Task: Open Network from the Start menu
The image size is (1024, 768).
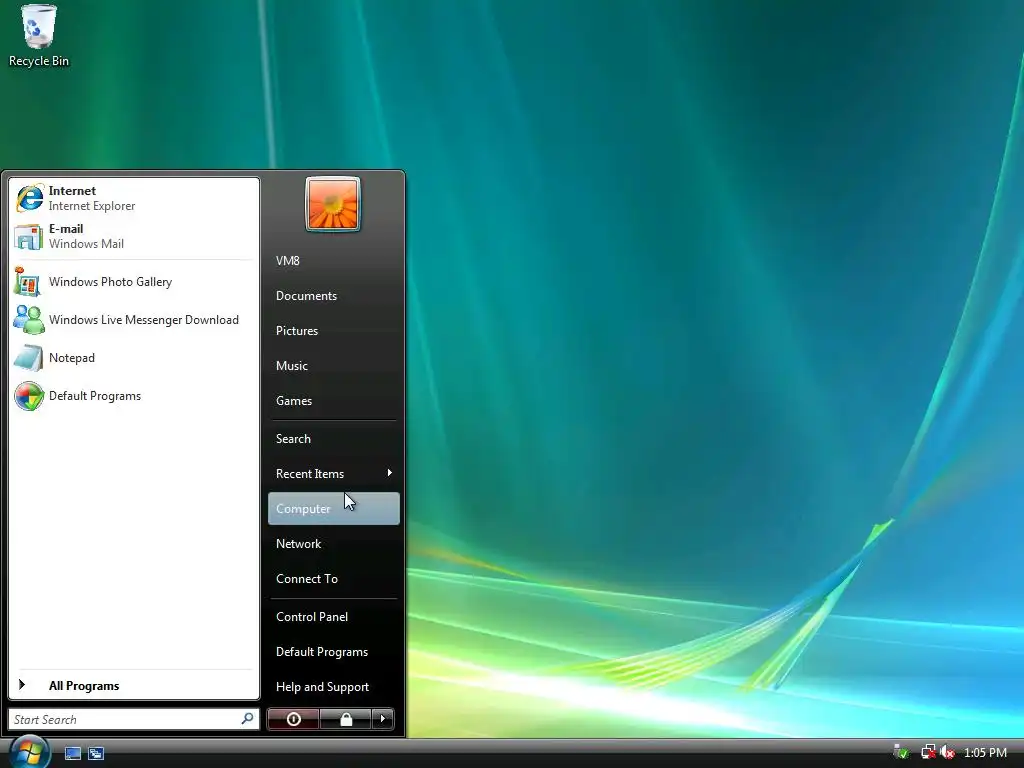Action: [x=298, y=544]
